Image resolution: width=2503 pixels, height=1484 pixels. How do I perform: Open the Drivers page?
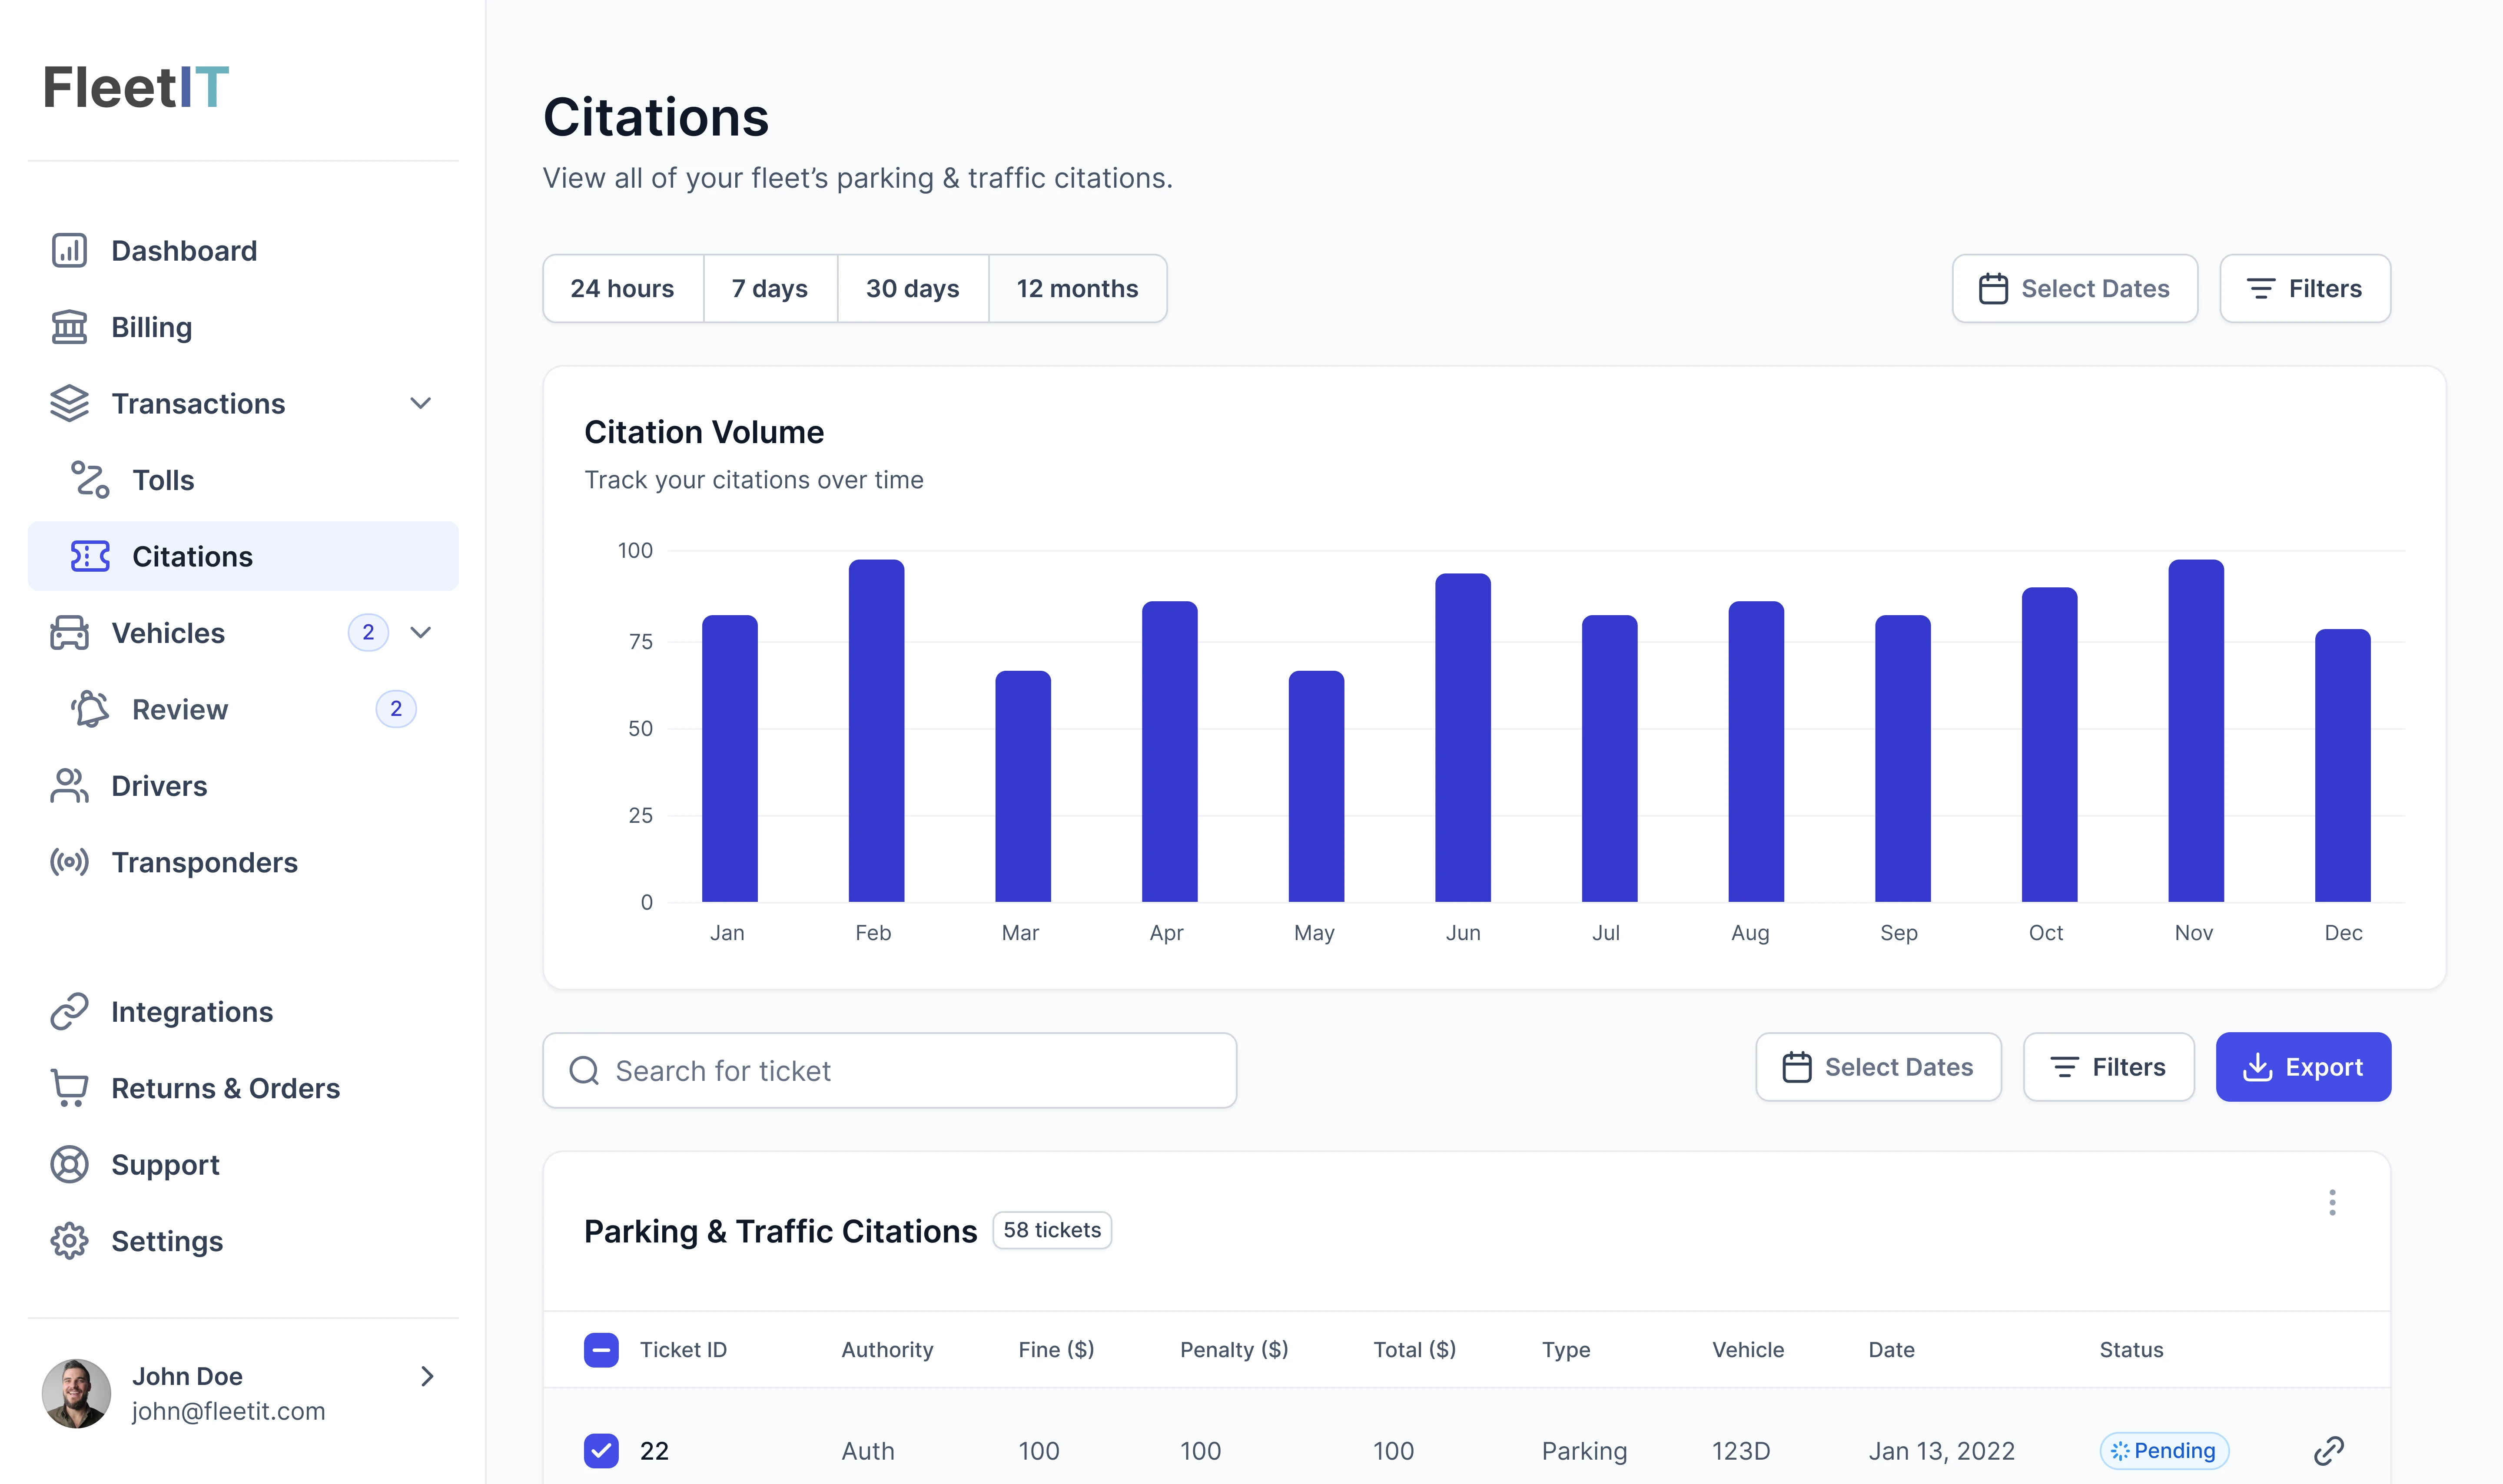click(243, 786)
